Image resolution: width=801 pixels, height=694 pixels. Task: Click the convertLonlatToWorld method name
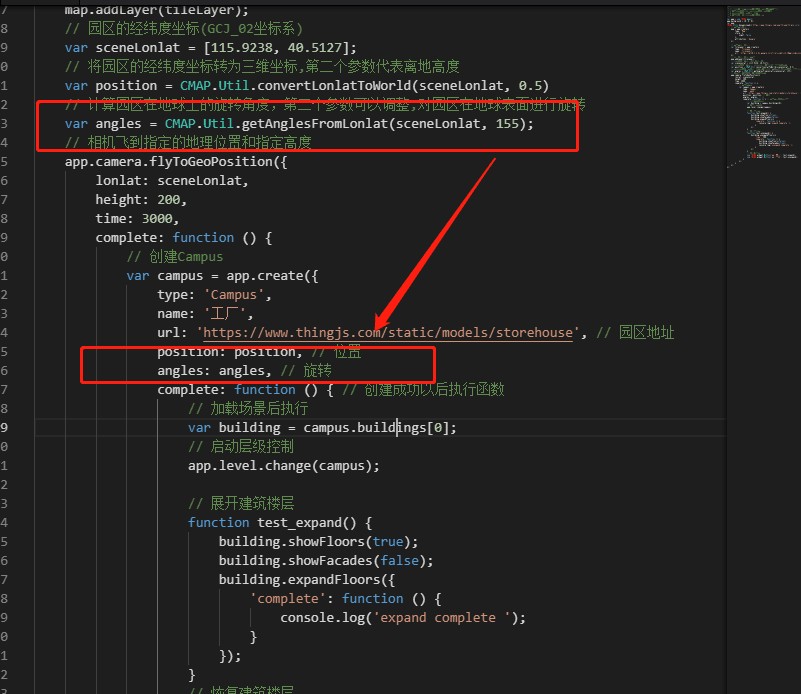tap(334, 86)
